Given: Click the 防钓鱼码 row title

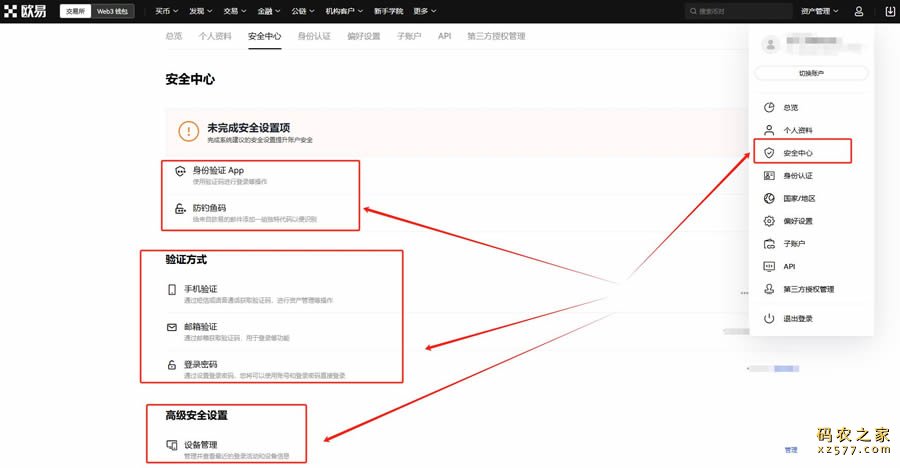Looking at the screenshot, I should pos(209,208).
